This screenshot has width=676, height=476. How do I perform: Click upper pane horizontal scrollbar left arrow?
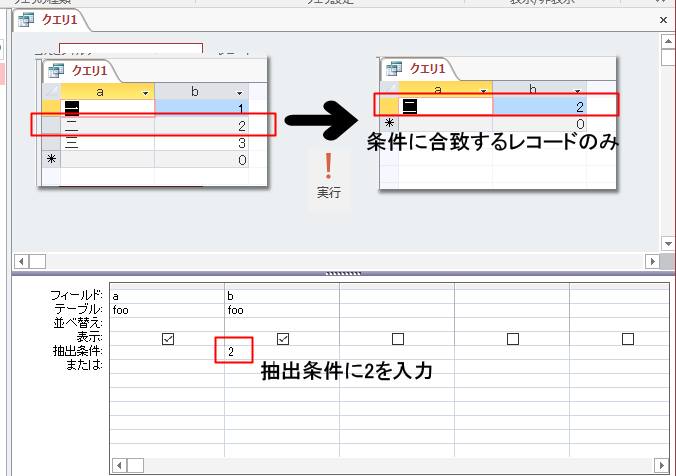22,261
